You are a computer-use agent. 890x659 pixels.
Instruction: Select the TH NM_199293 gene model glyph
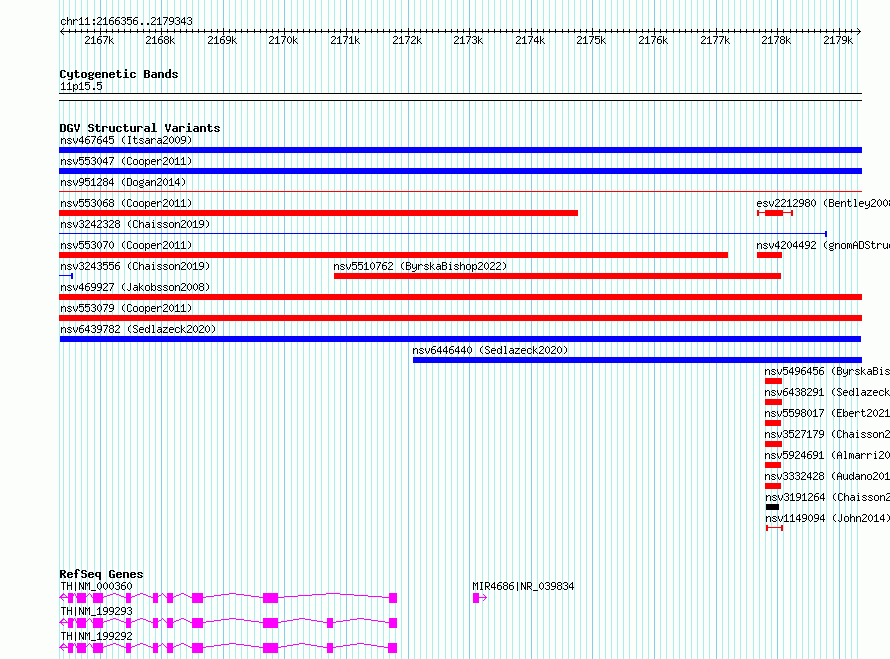[228, 623]
